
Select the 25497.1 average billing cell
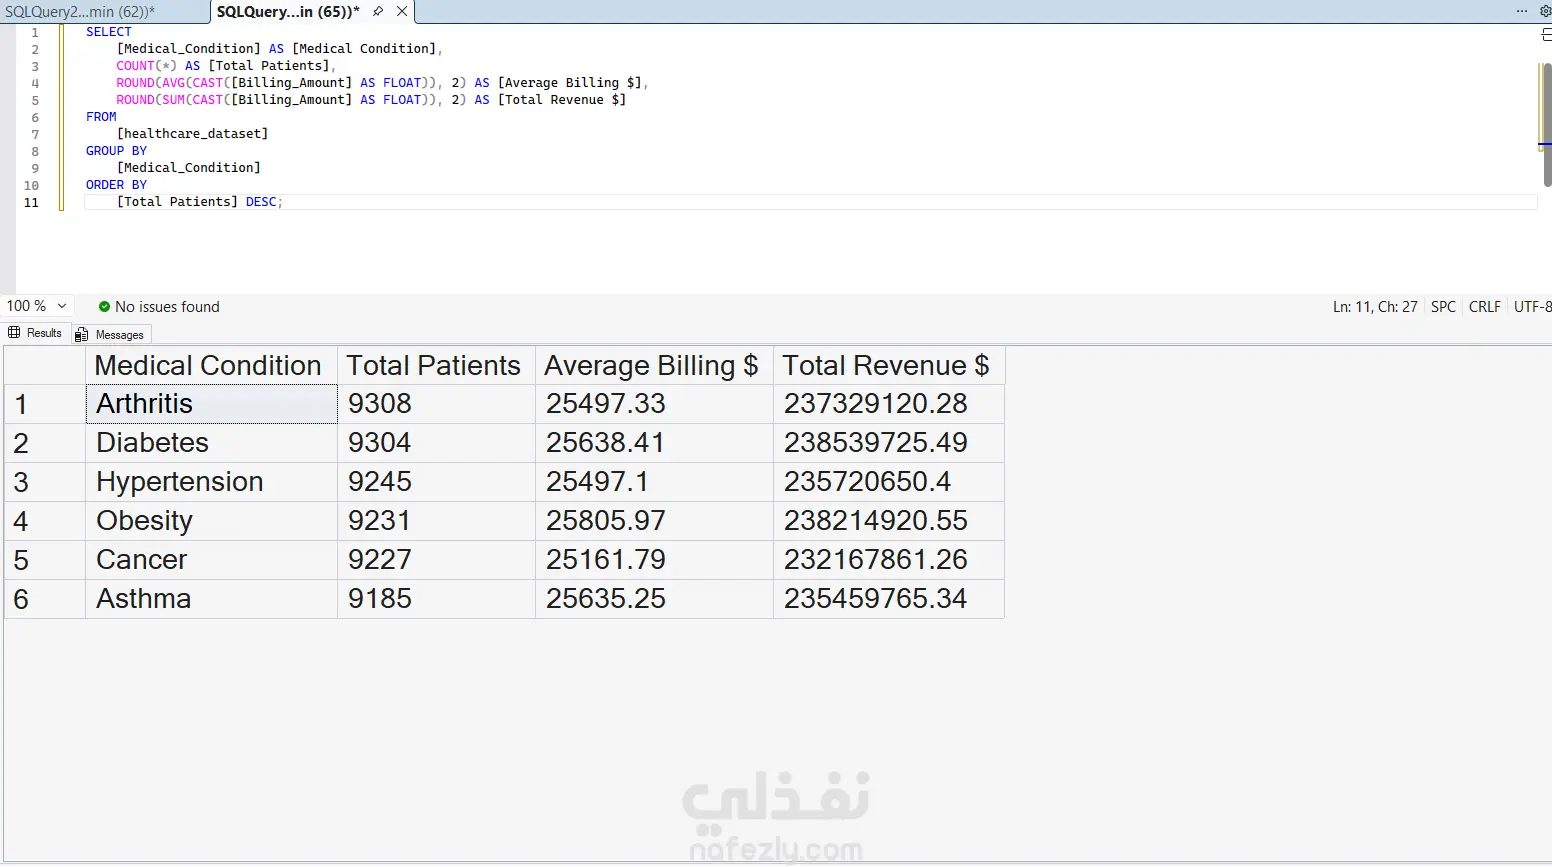coord(654,482)
